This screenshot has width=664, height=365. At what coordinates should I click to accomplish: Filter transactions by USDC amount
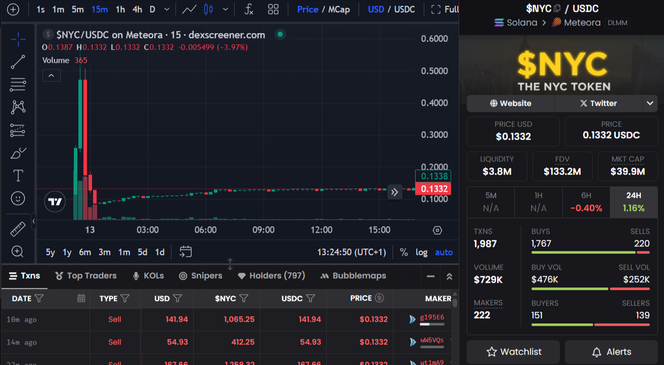point(310,299)
